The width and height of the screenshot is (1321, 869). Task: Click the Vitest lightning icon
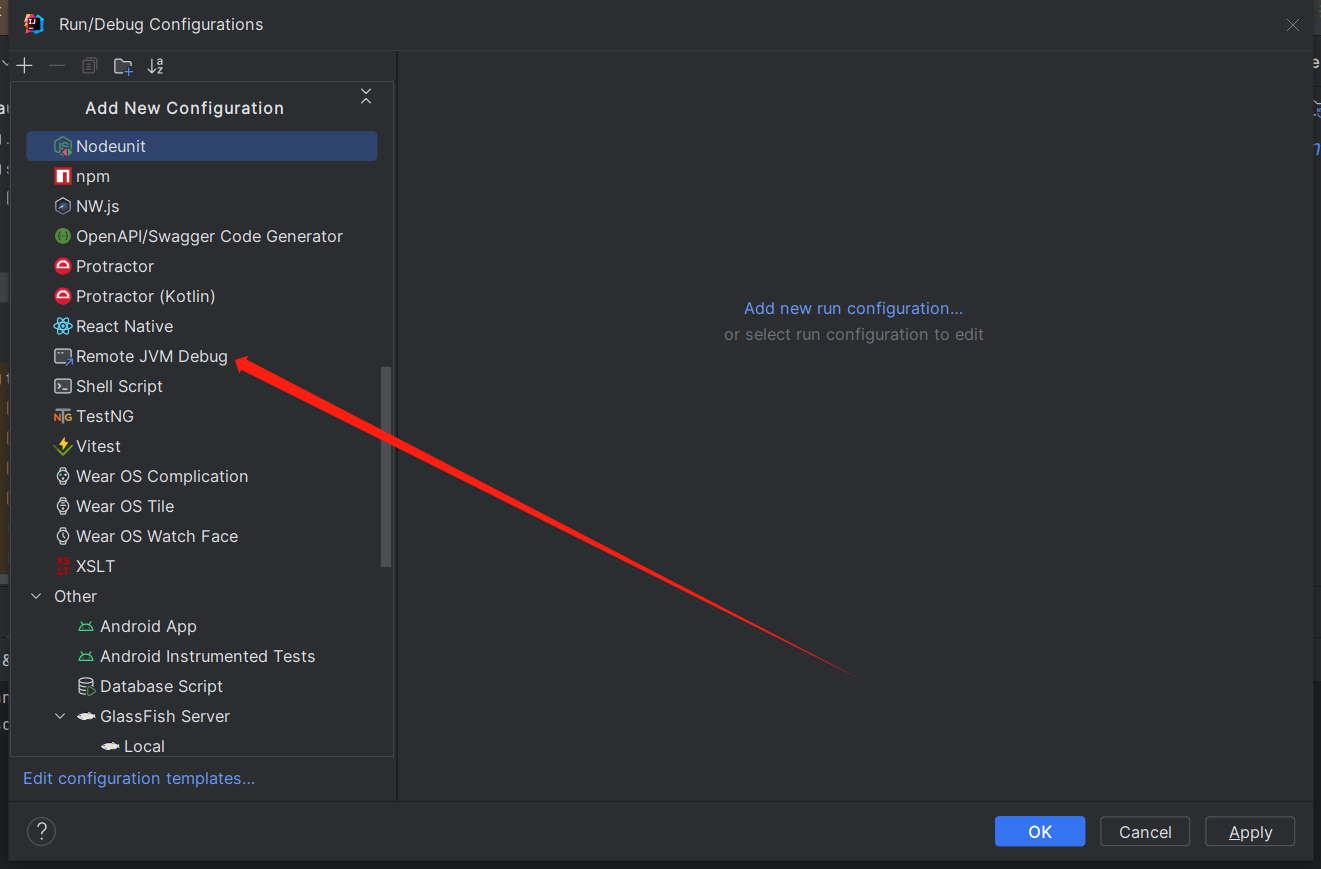coord(63,446)
